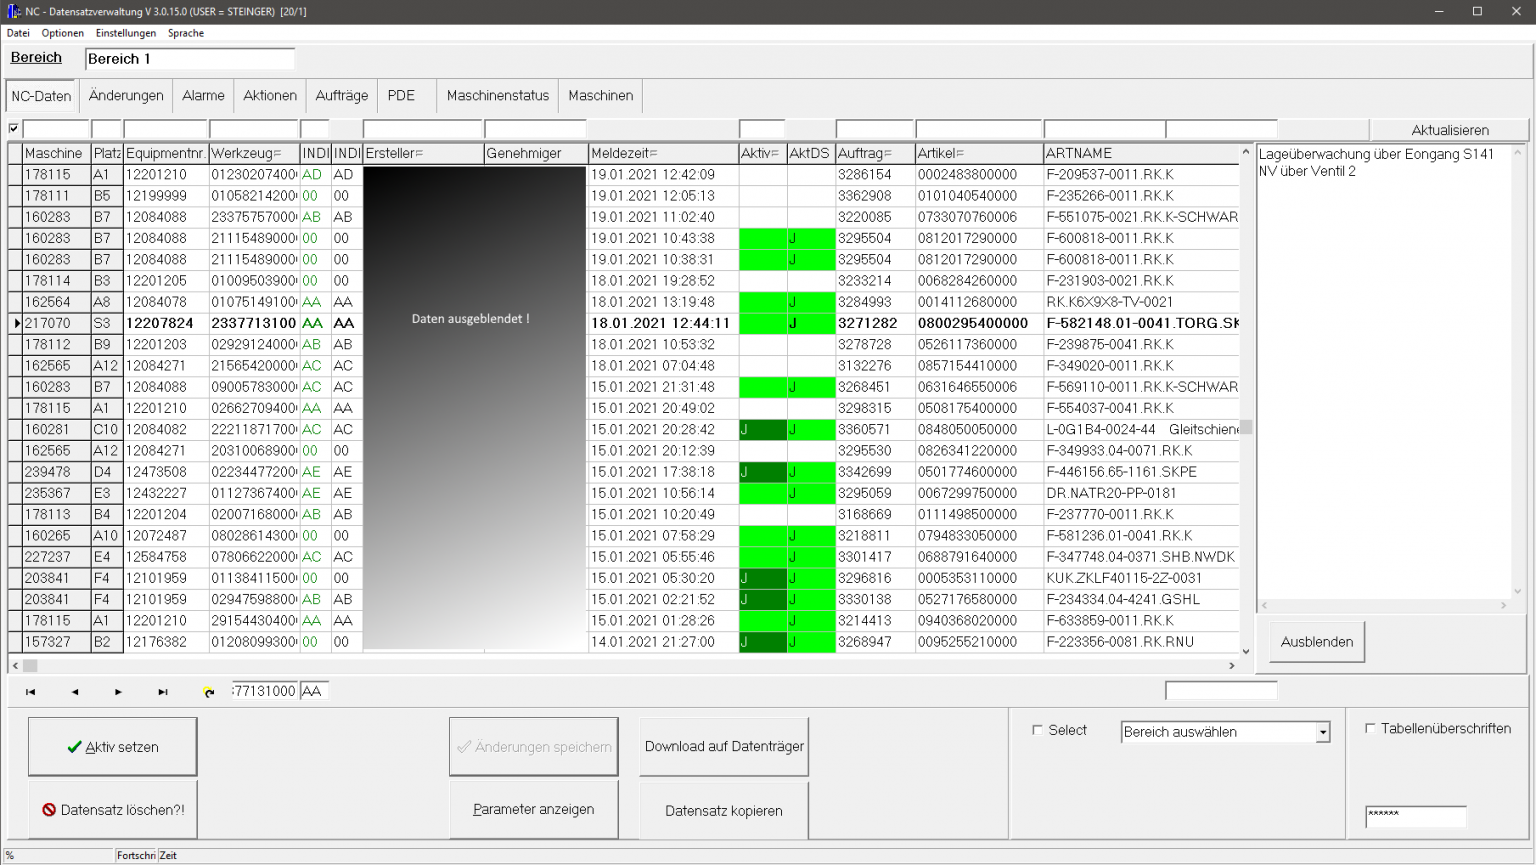Go to first record navigation arrow

pyautogui.click(x=31, y=692)
